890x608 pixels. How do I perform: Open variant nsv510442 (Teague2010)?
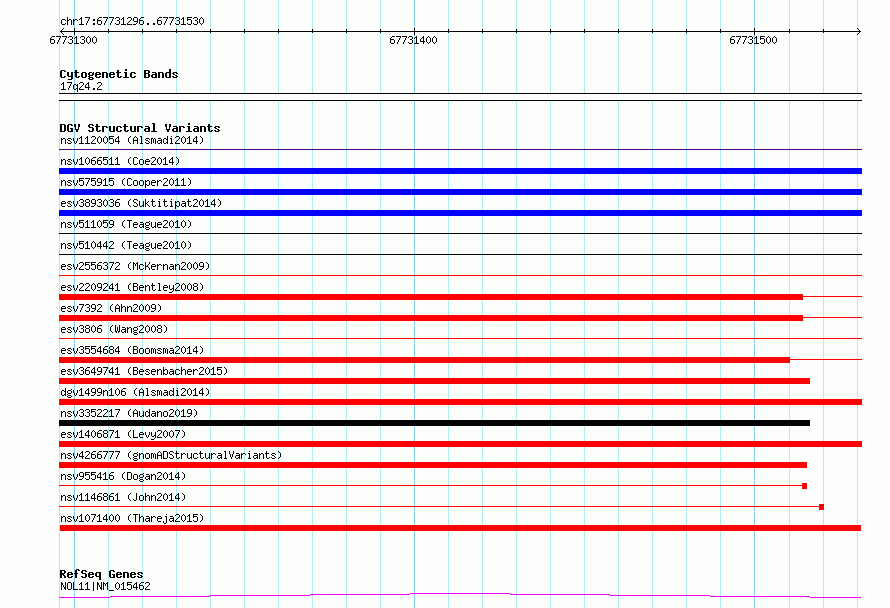coord(126,245)
